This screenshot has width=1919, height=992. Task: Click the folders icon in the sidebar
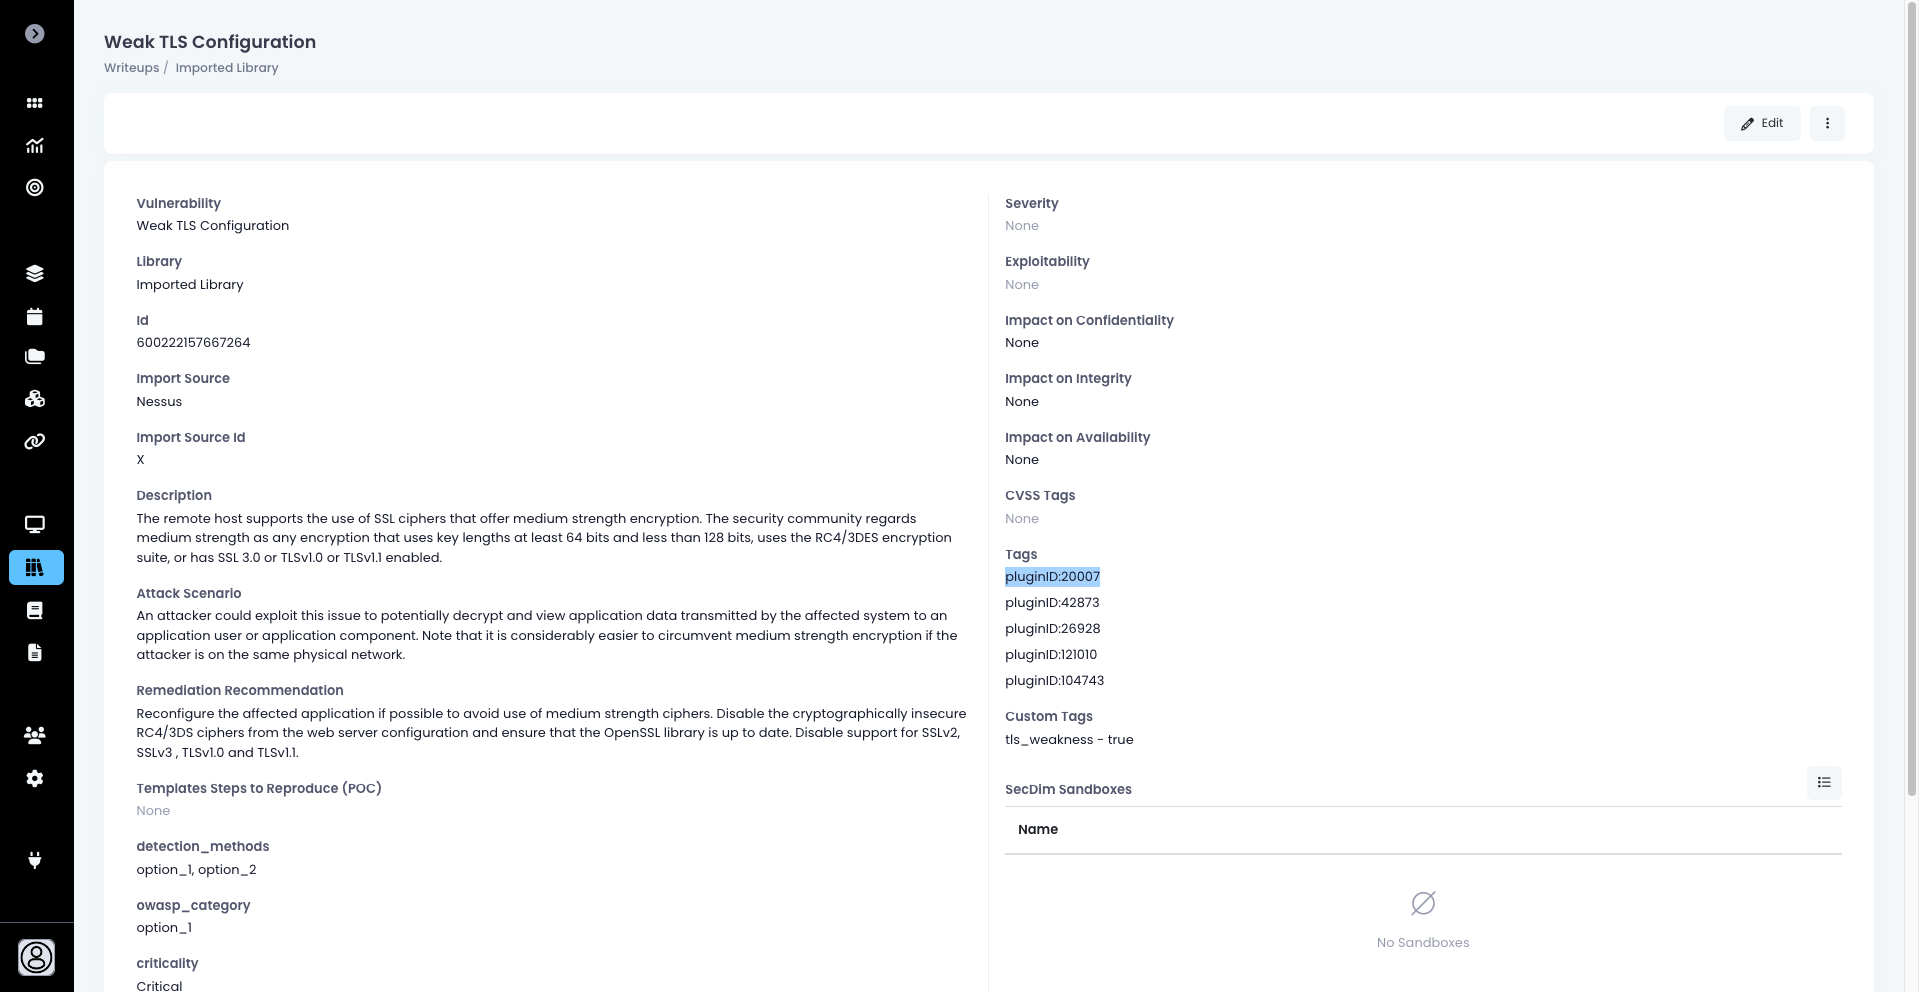[x=35, y=357]
